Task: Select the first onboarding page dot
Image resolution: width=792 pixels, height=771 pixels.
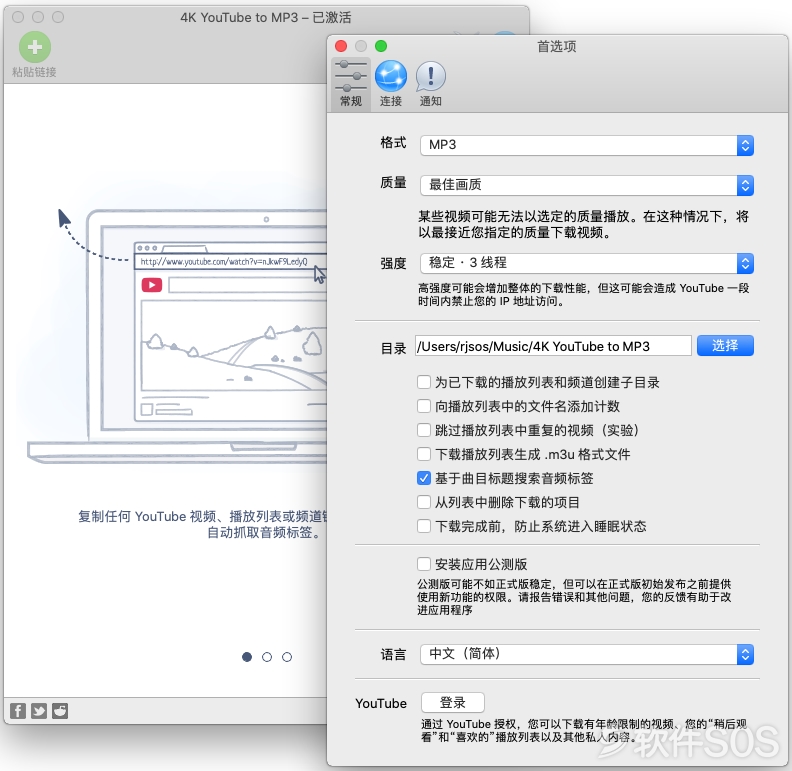Action: pos(247,657)
